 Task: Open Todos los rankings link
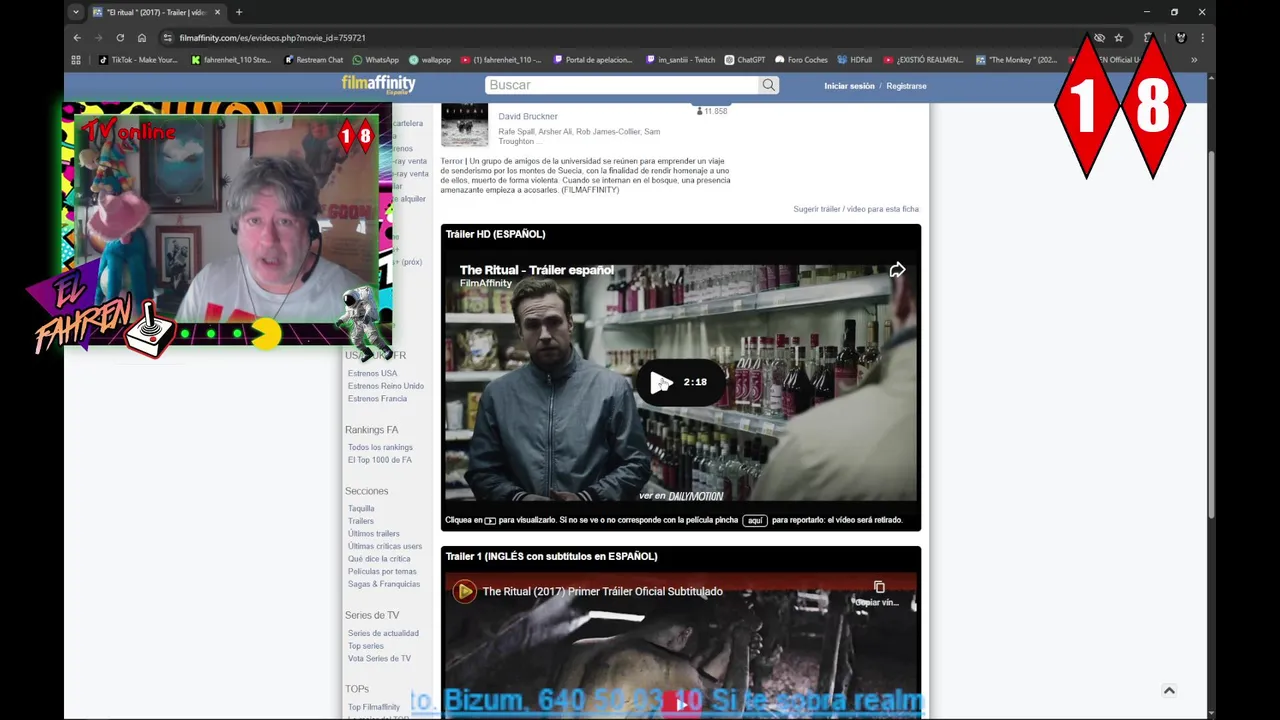click(380, 447)
